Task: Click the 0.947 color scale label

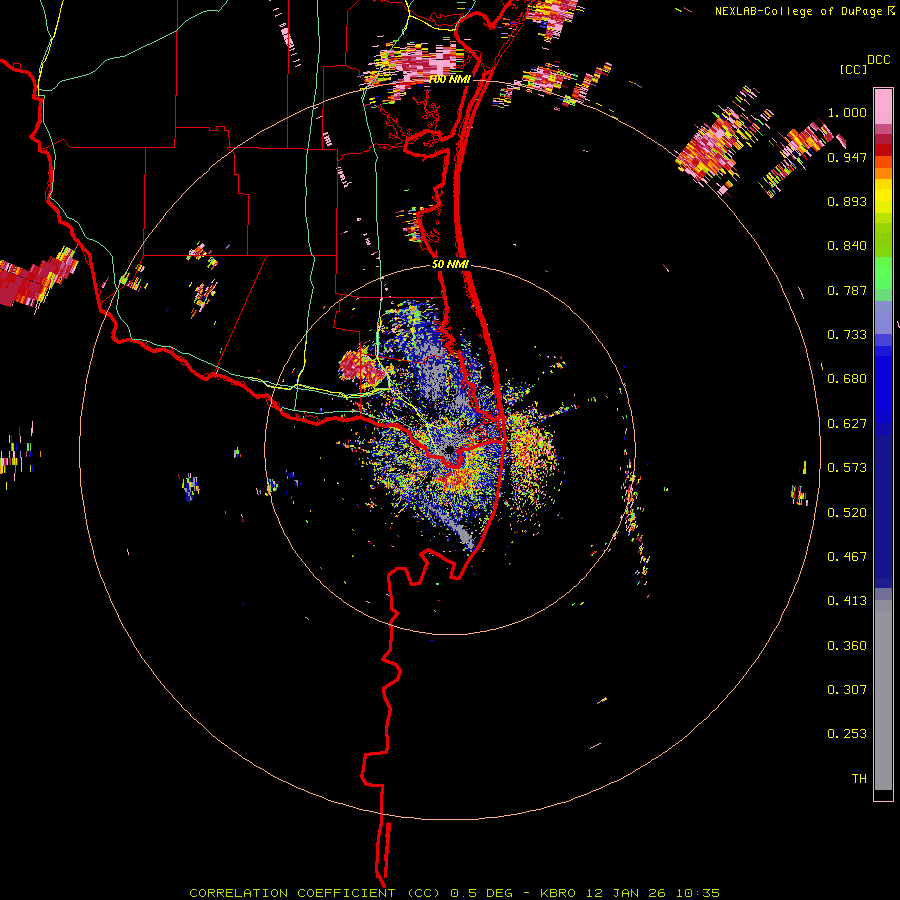Action: [x=847, y=157]
